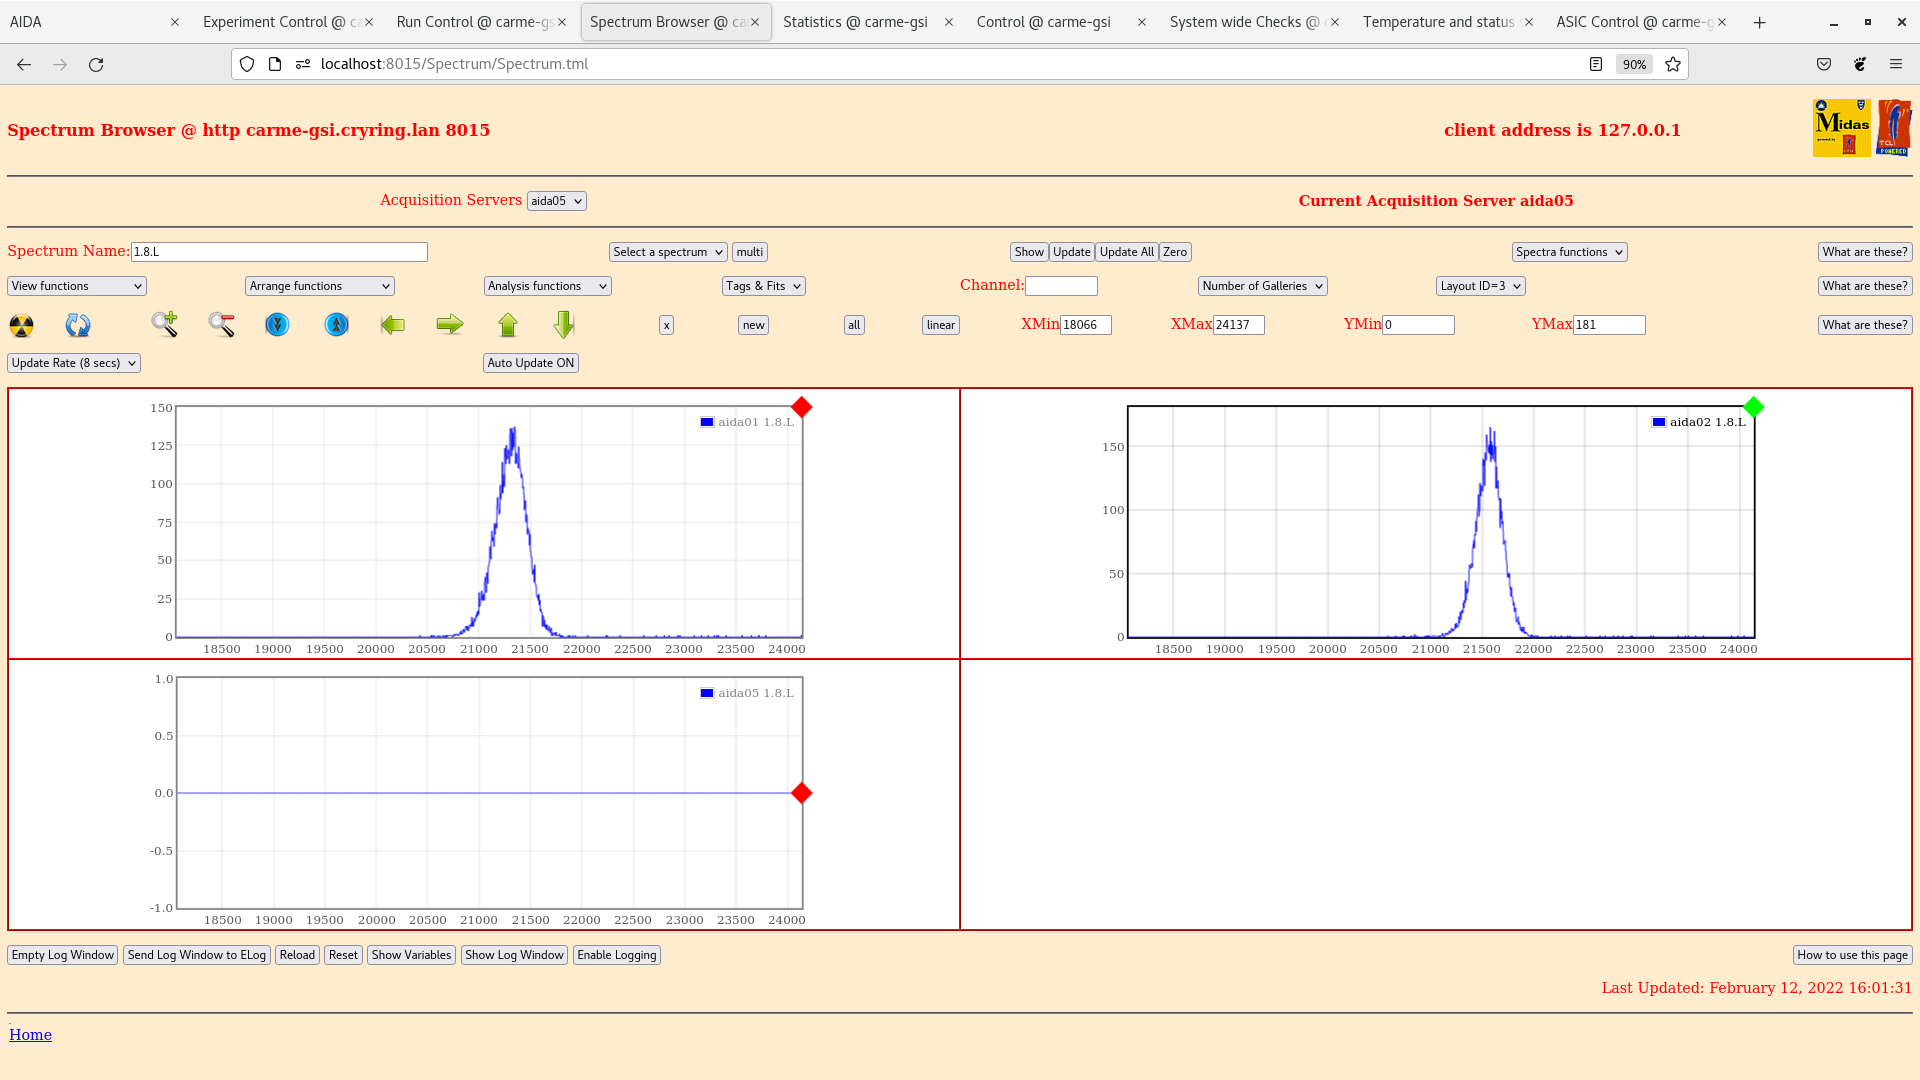Click the XMax input field
This screenshot has height=1080, width=1920.
click(1238, 325)
